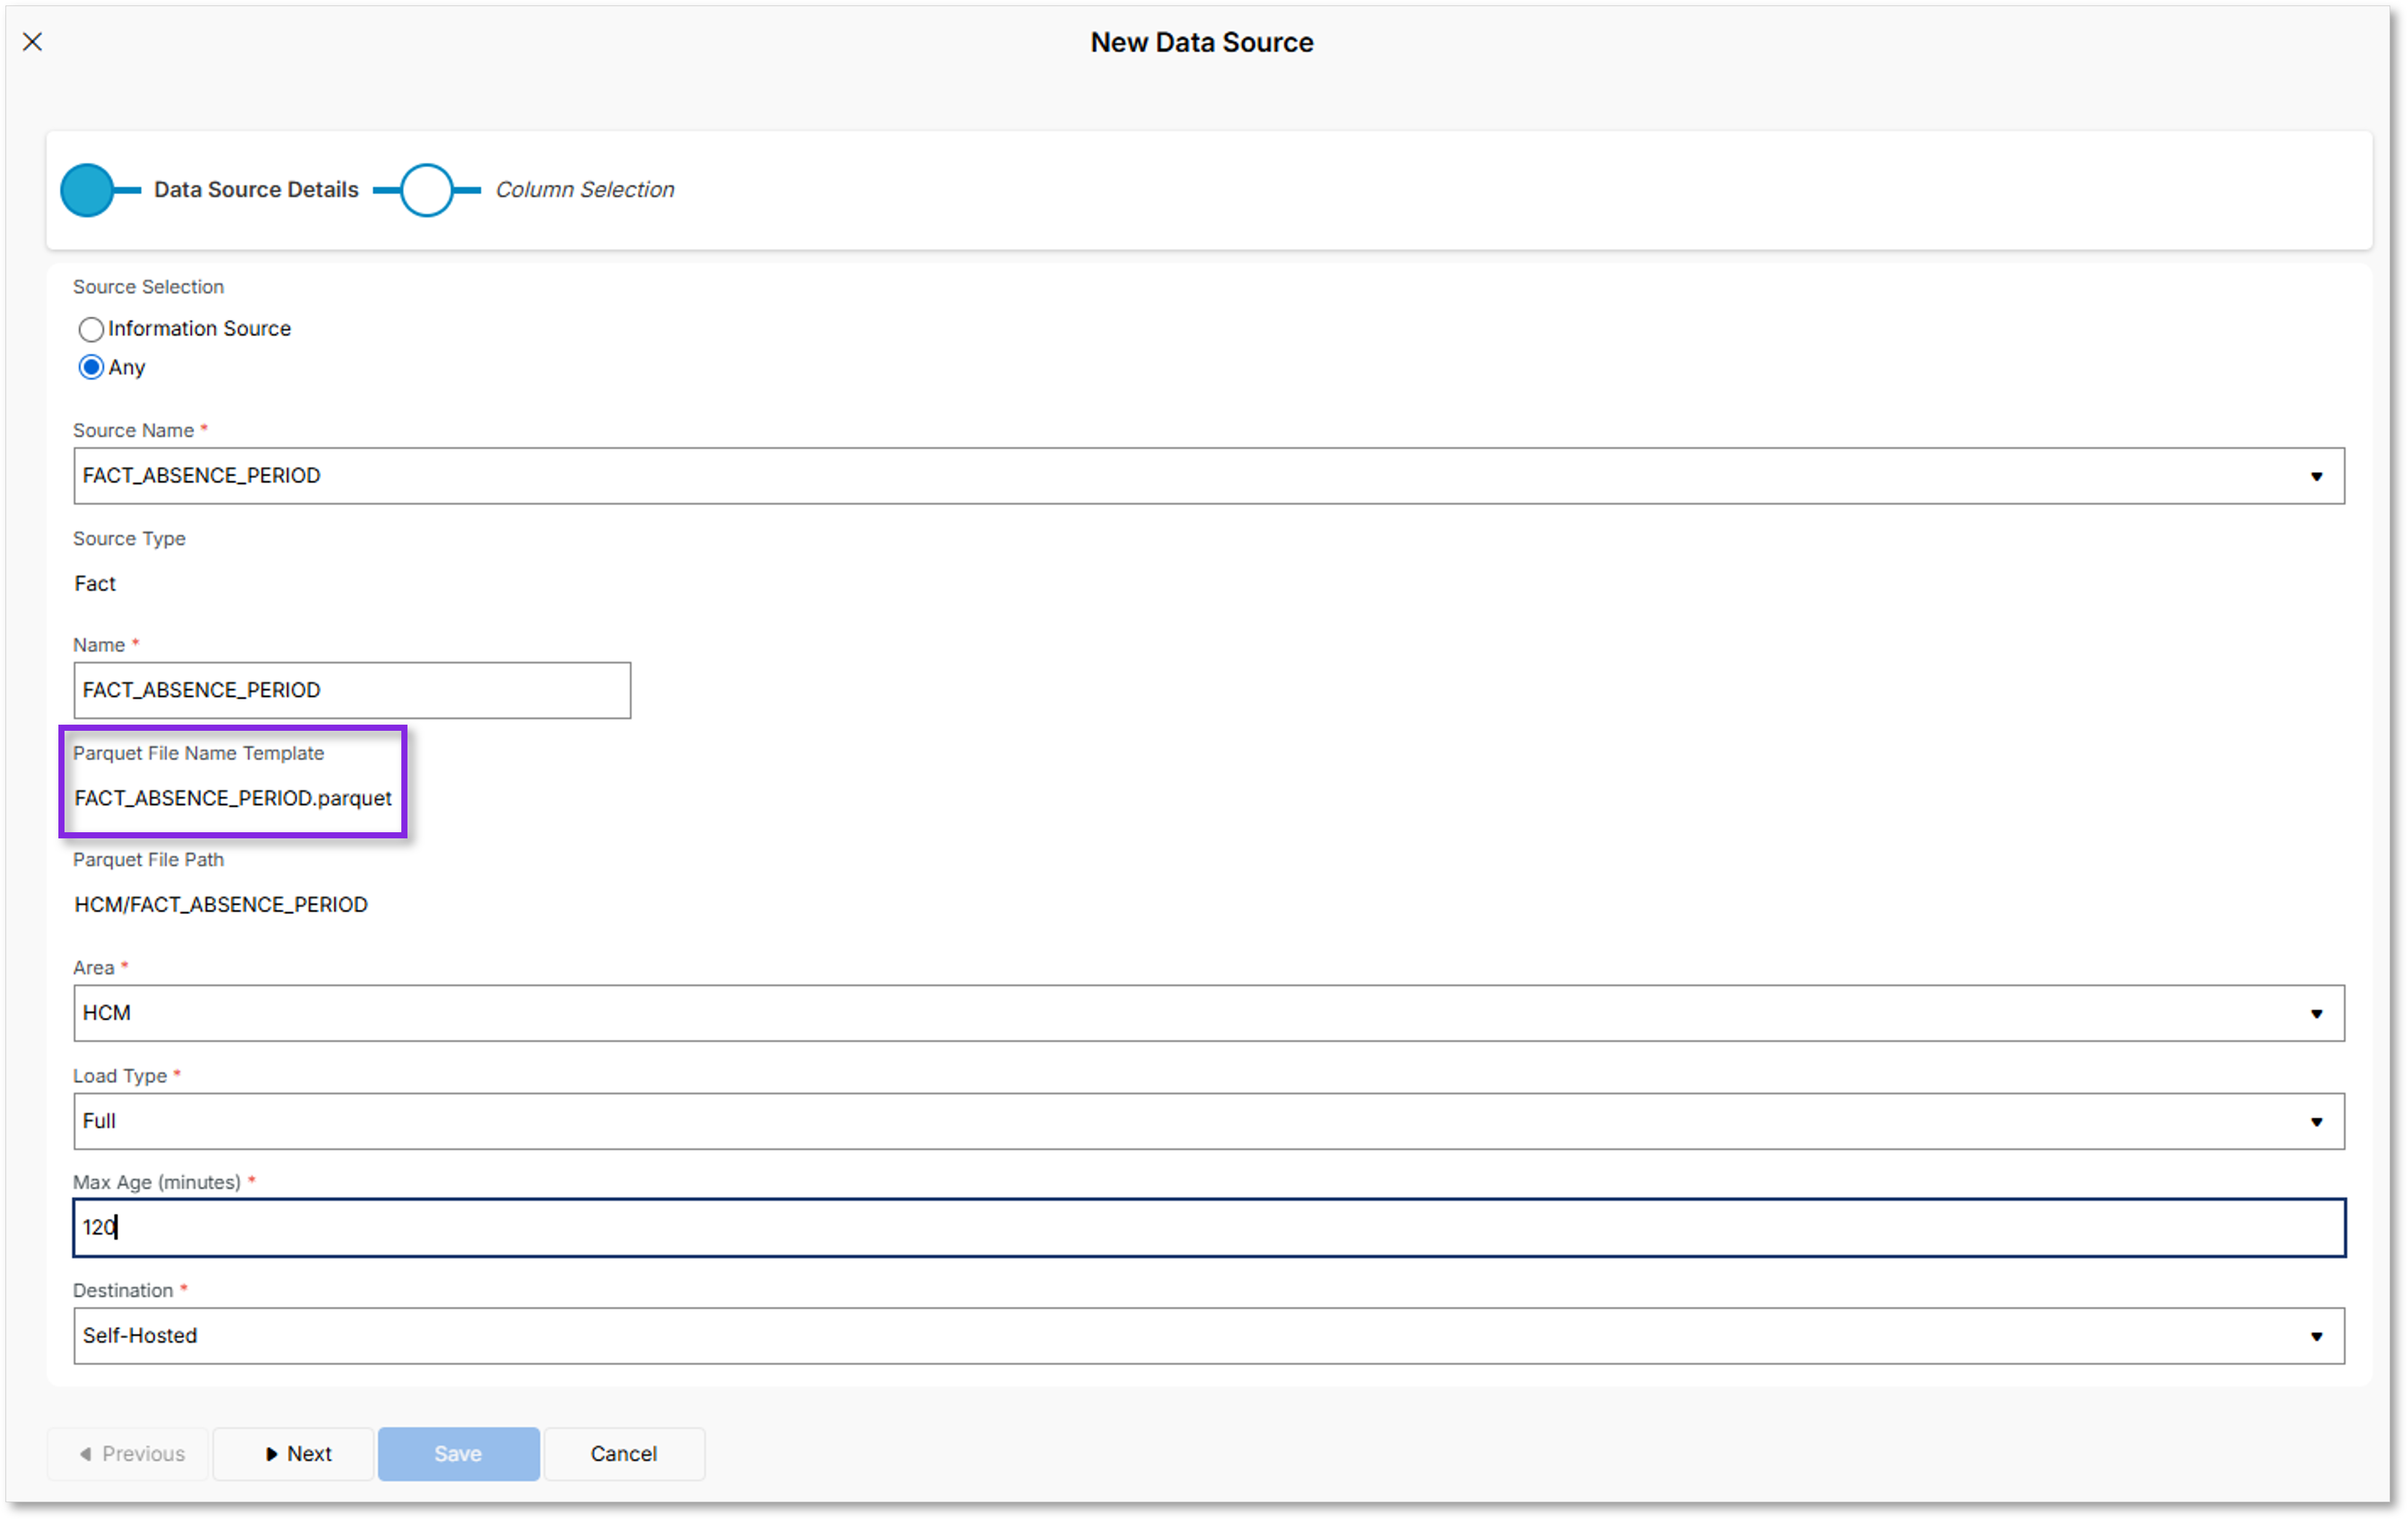Open the Load Type dropdown
The width and height of the screenshot is (2408, 1520).
(1208, 1121)
